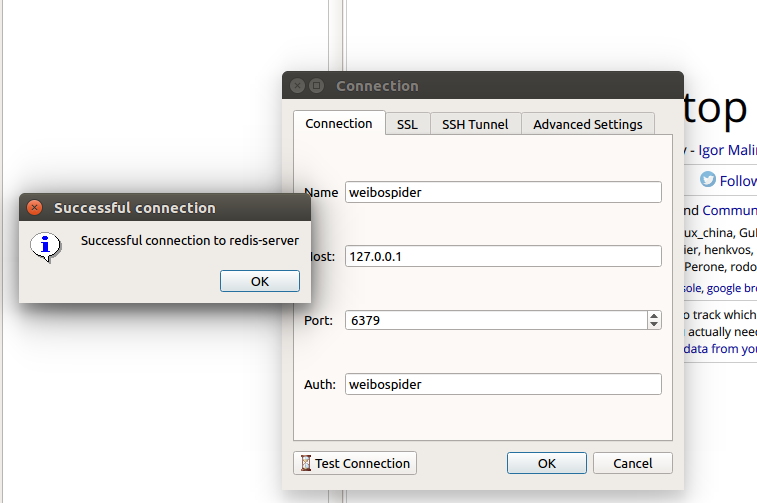Click the Connection dialog title bar text
The image size is (757, 503).
(377, 86)
